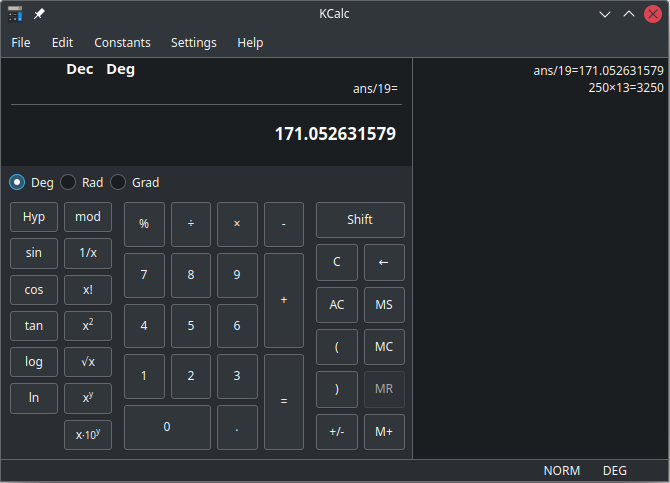This screenshot has width=670, height=483.
Task: Click digit 8 key
Action: (191, 275)
